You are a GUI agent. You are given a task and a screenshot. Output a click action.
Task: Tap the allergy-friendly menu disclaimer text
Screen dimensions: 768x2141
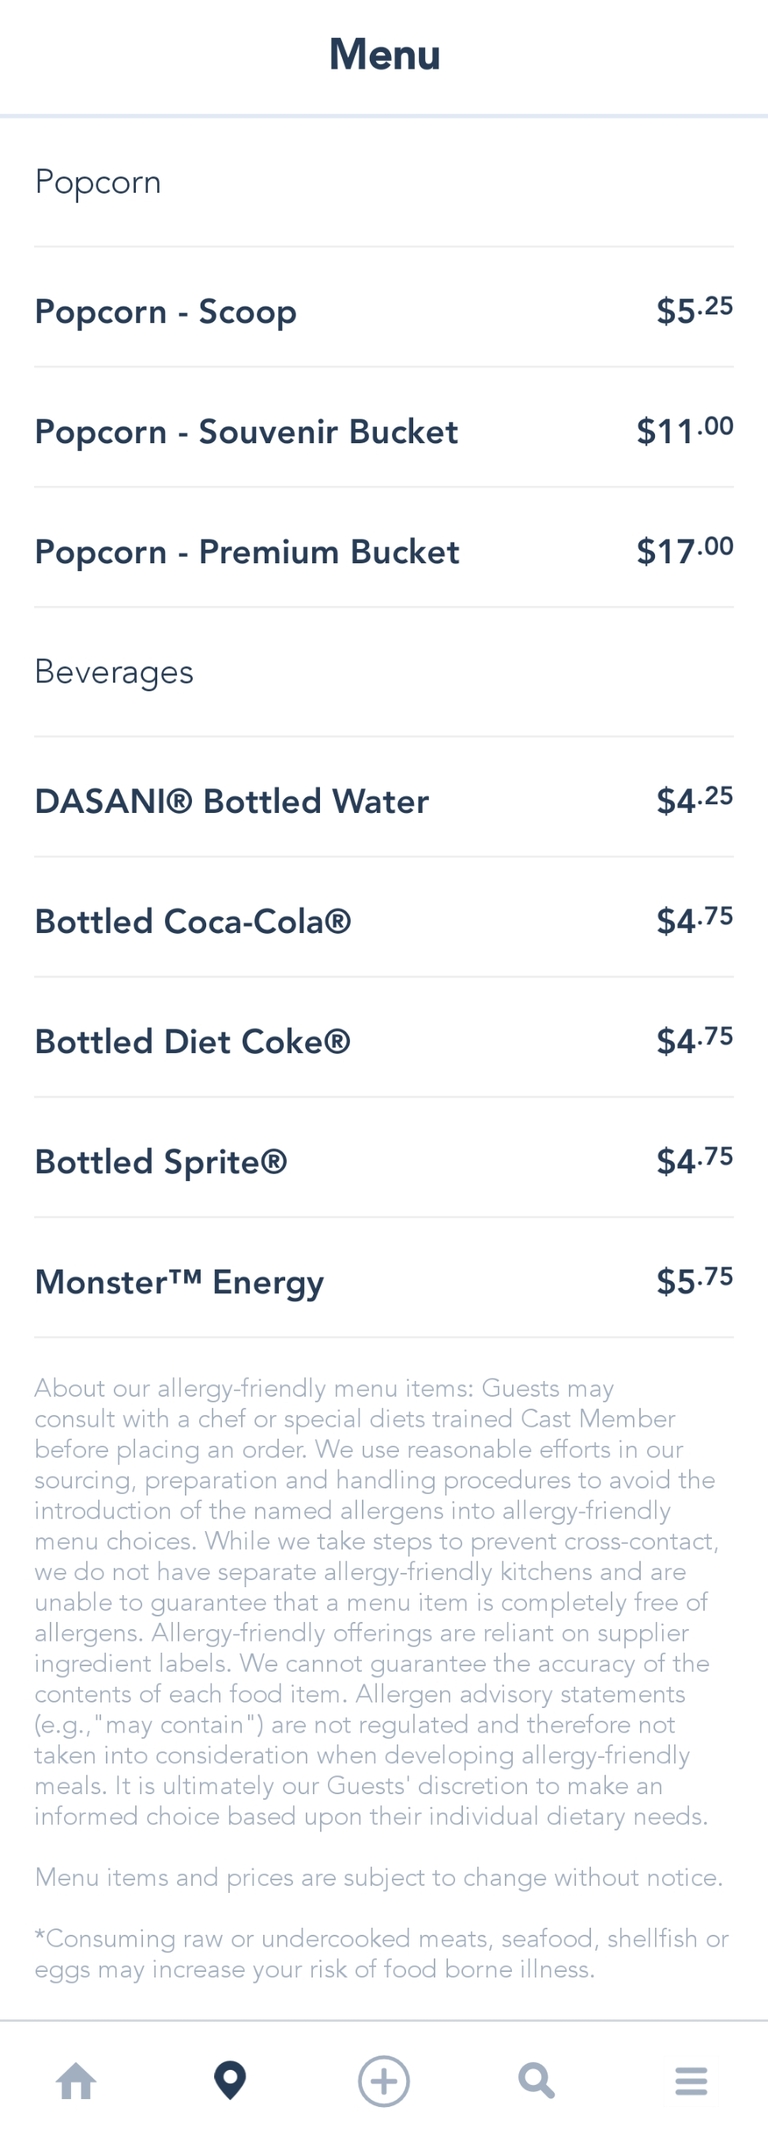376,1602
